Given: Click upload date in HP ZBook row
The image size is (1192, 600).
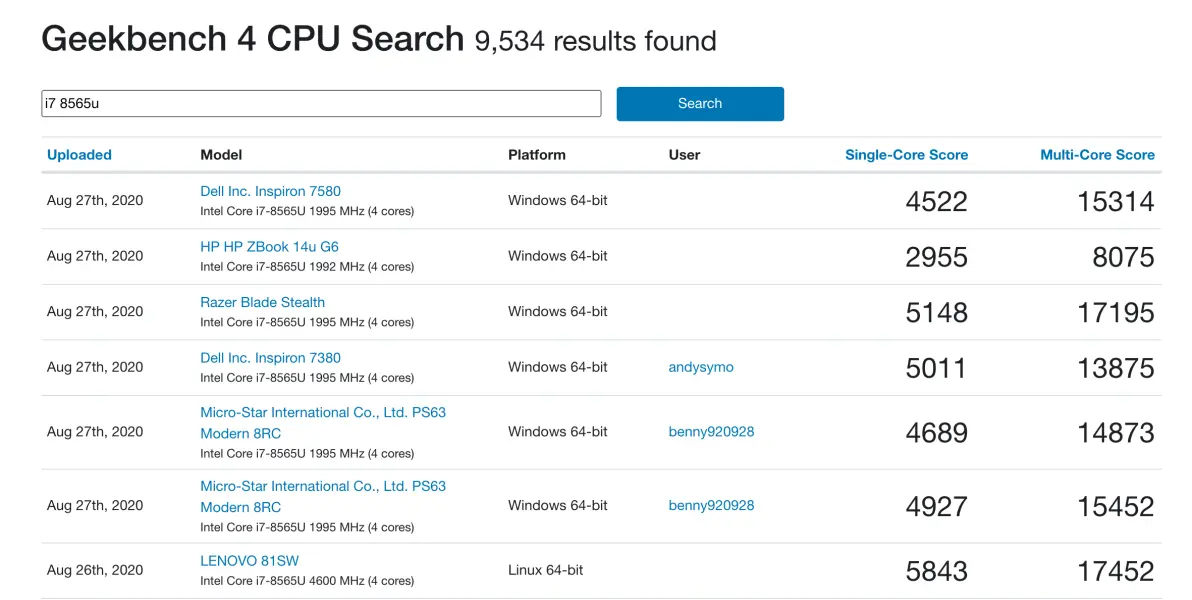Looking at the screenshot, I should (x=95, y=256).
